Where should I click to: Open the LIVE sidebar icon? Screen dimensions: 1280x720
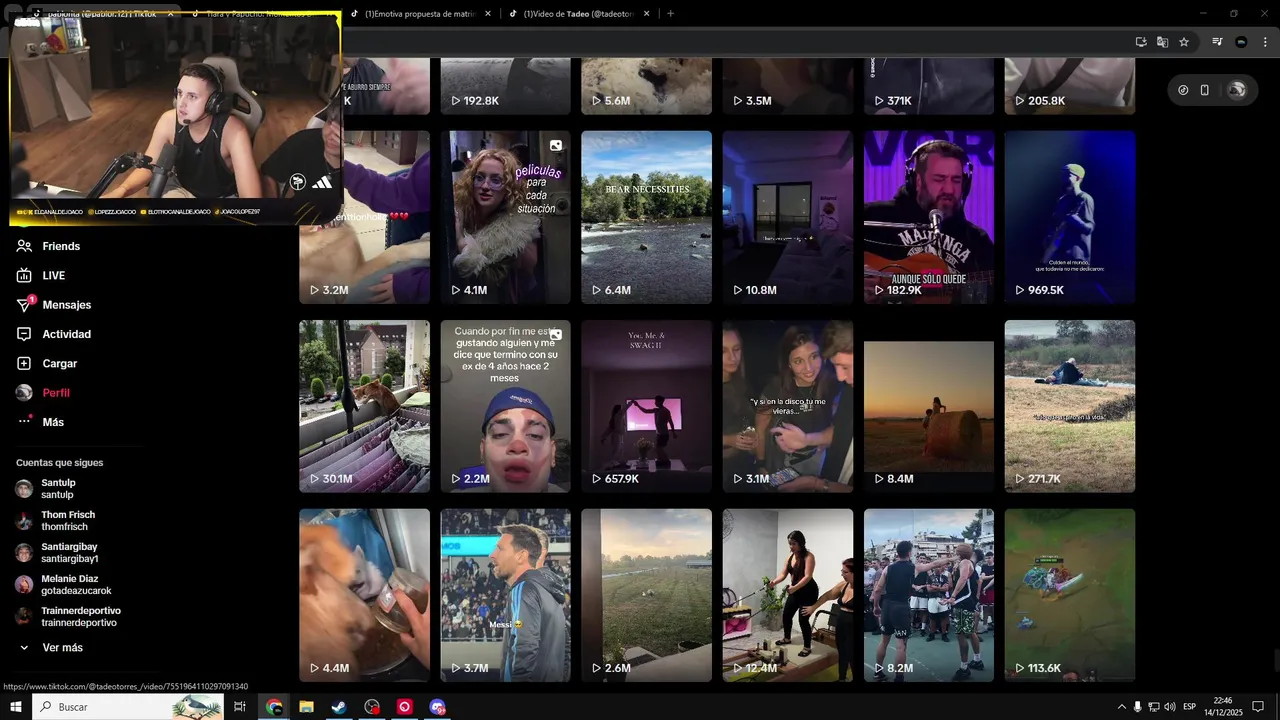coord(24,275)
